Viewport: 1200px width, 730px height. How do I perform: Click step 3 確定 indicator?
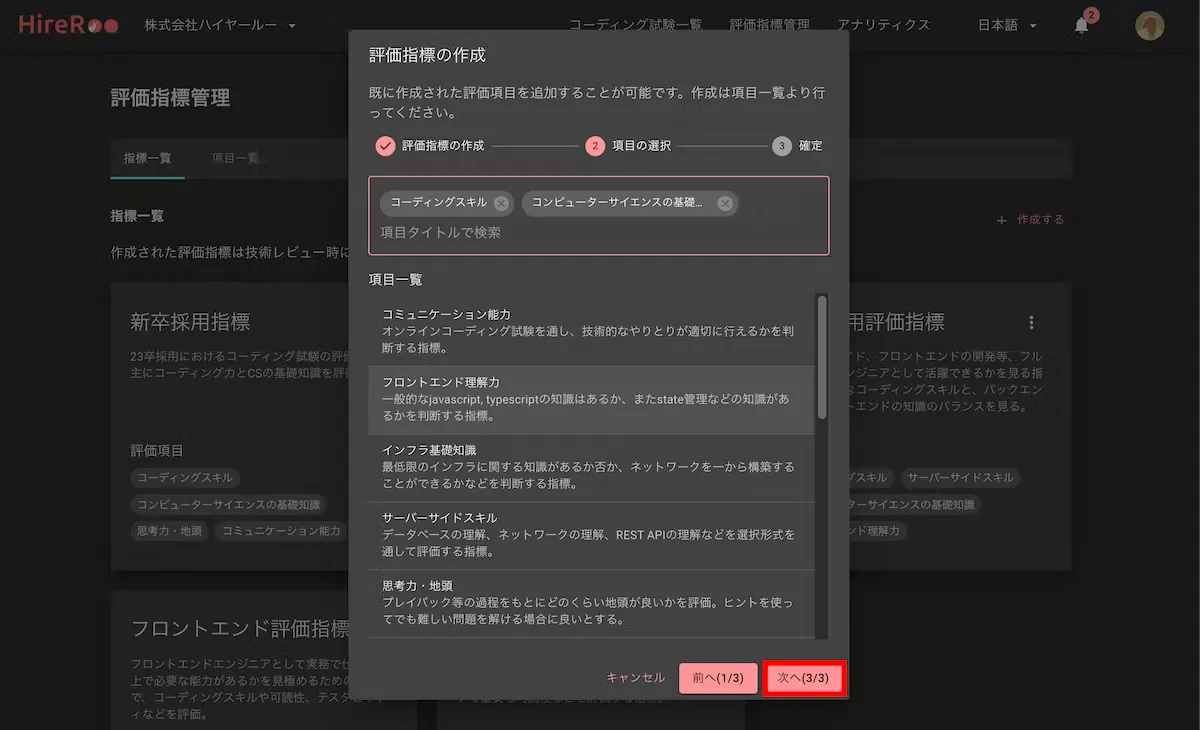click(782, 146)
